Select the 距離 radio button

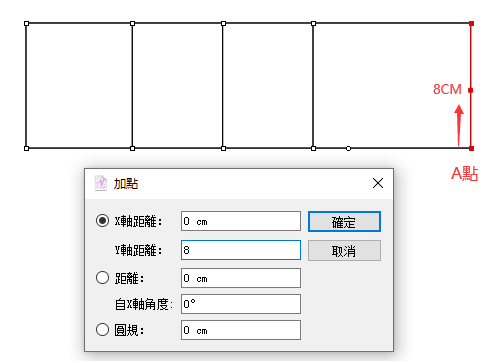[x=102, y=278]
